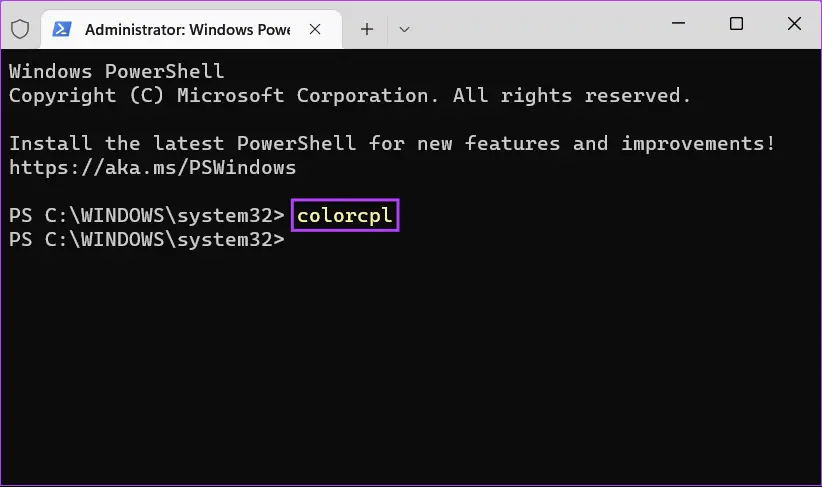
Task: Close the Administrator: Windows PowerShell tab
Action: tap(317, 29)
